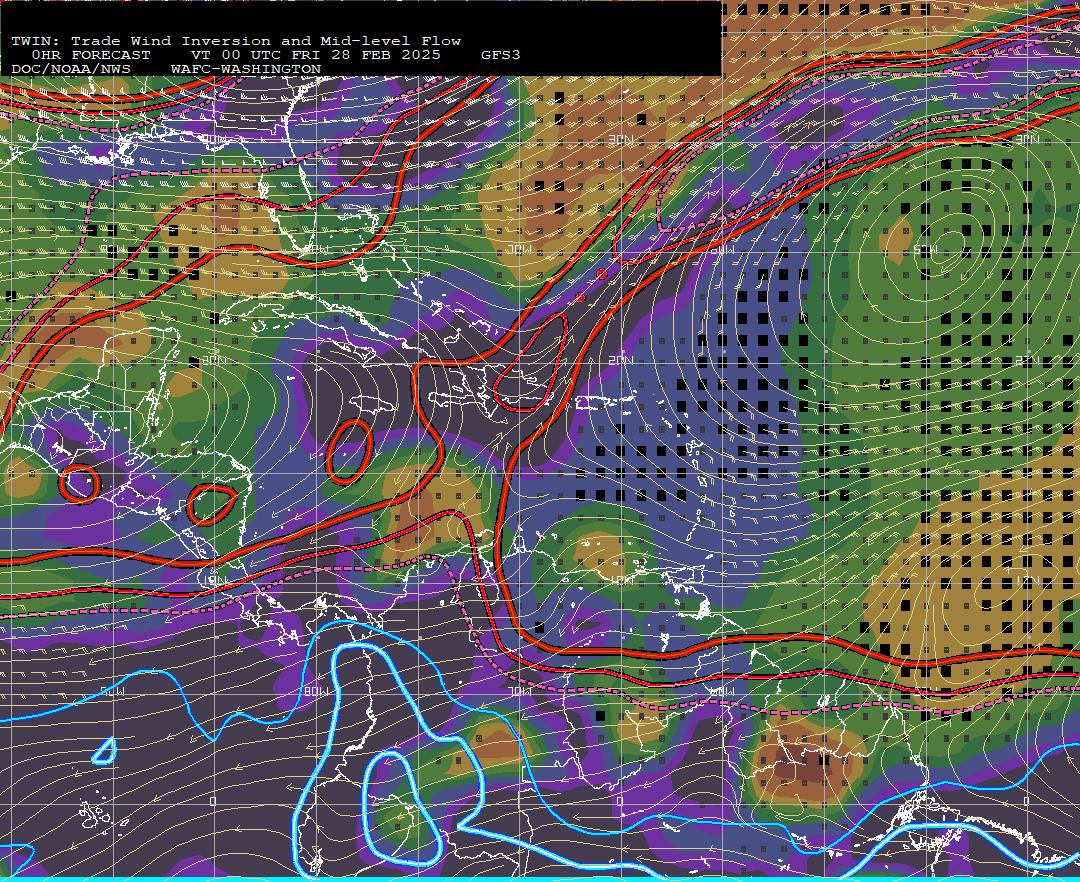The width and height of the screenshot is (1080, 882).
Task: Select the '0HR FORECAST' header text
Action: 90,55
